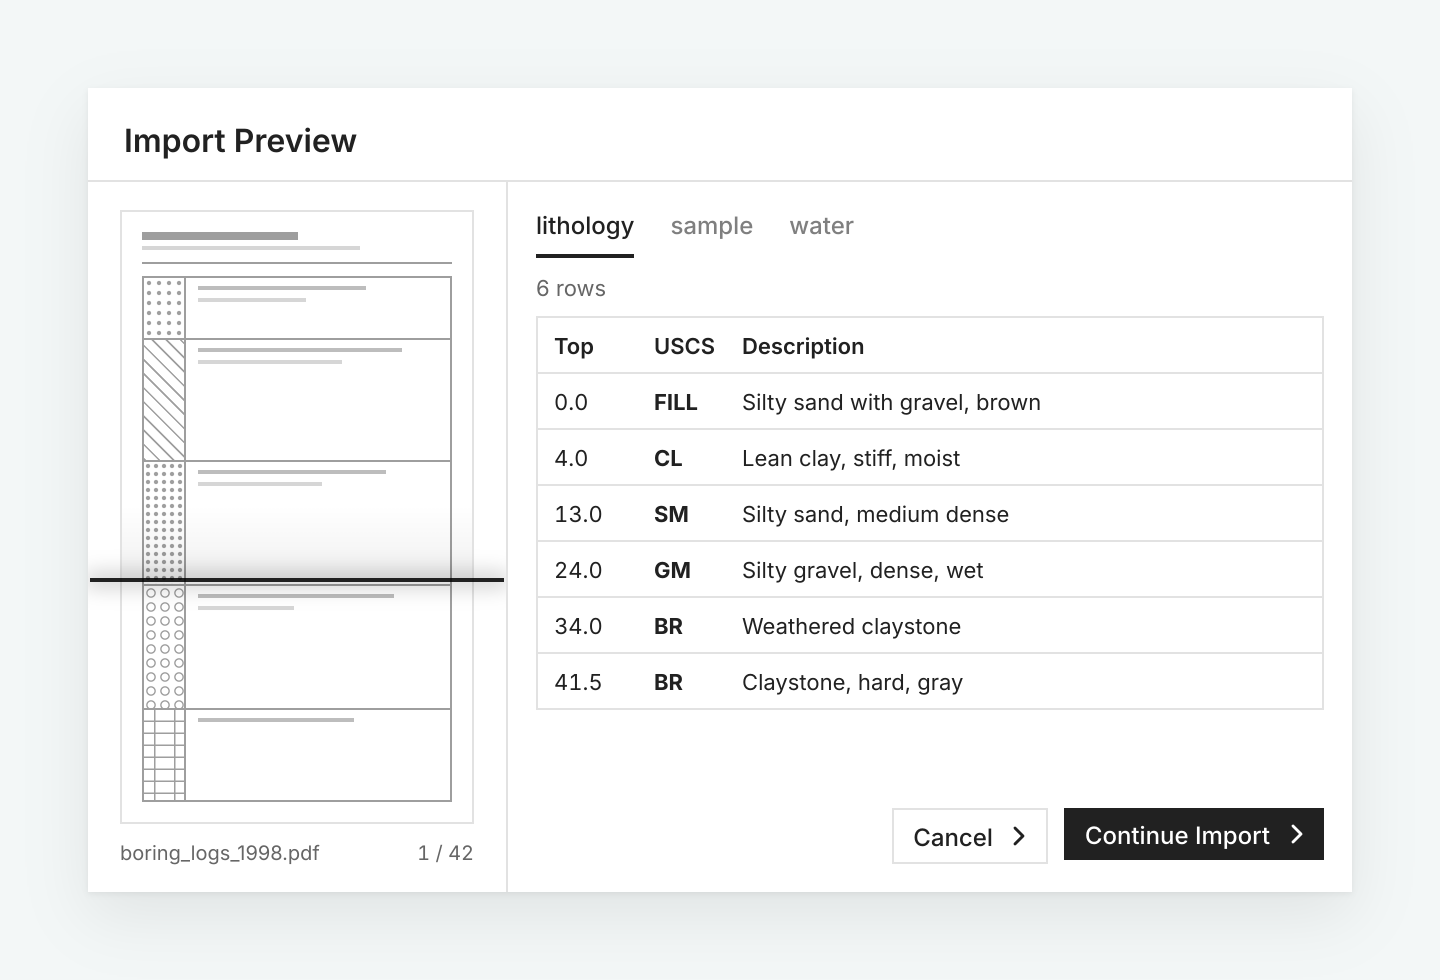Switch to the lithology tab
The width and height of the screenshot is (1440, 980).
585,226
